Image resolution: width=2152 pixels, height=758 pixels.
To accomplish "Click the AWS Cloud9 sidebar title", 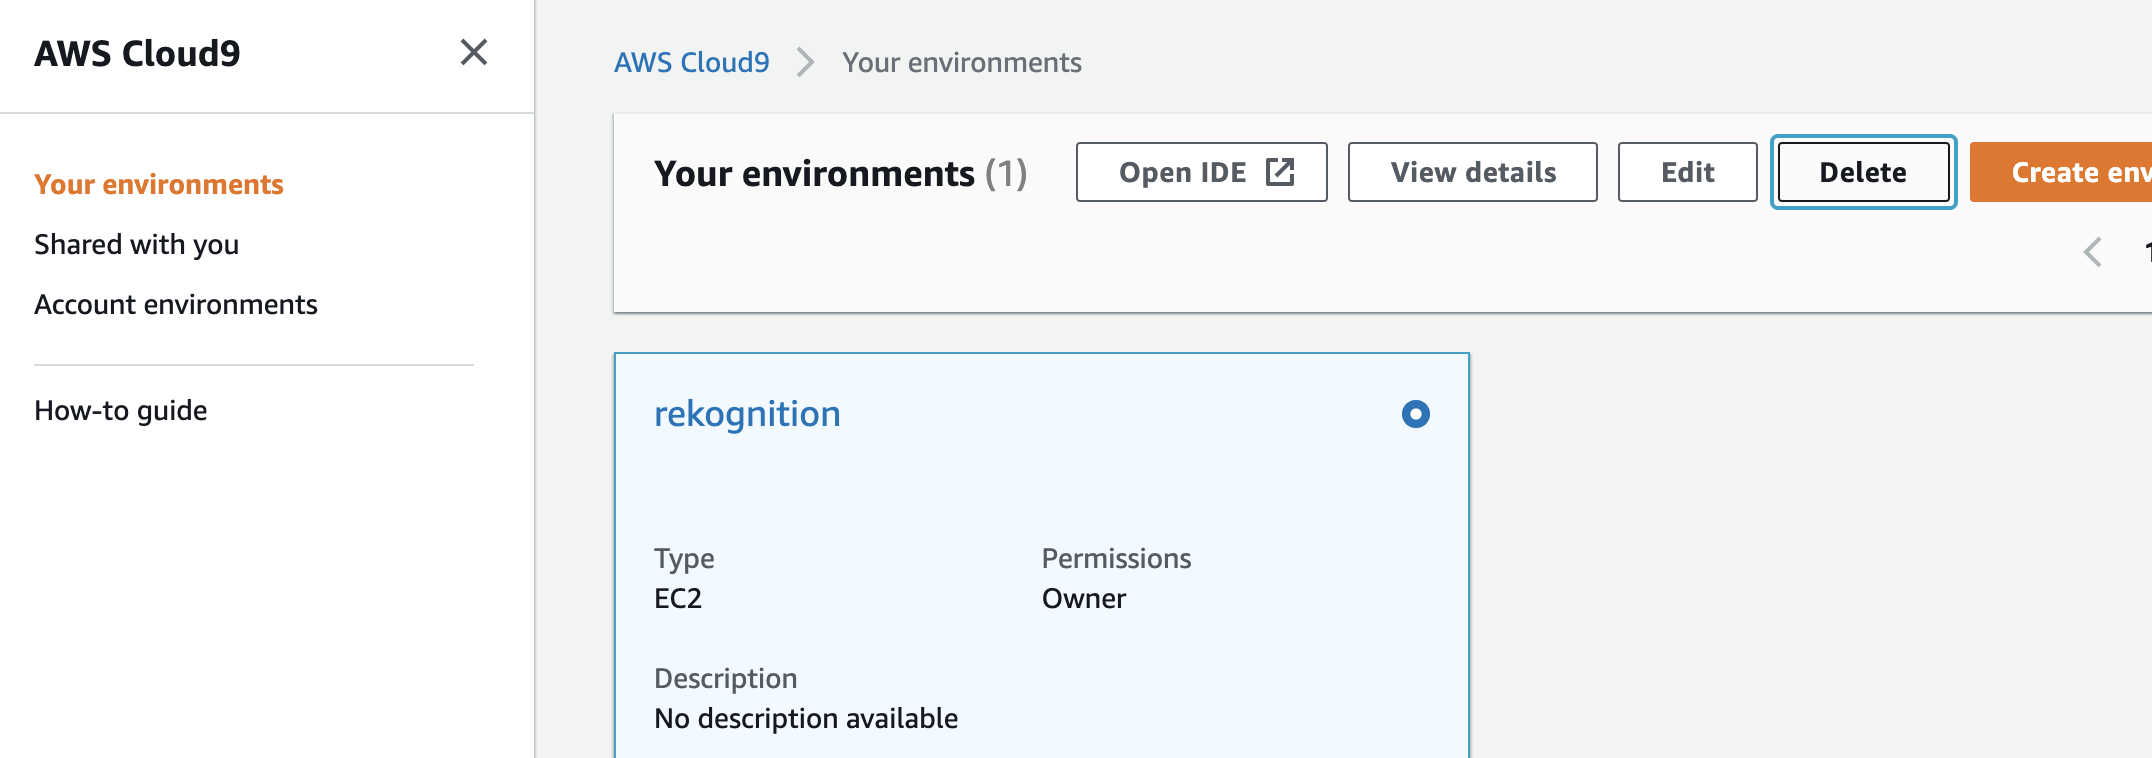I will 138,54.
